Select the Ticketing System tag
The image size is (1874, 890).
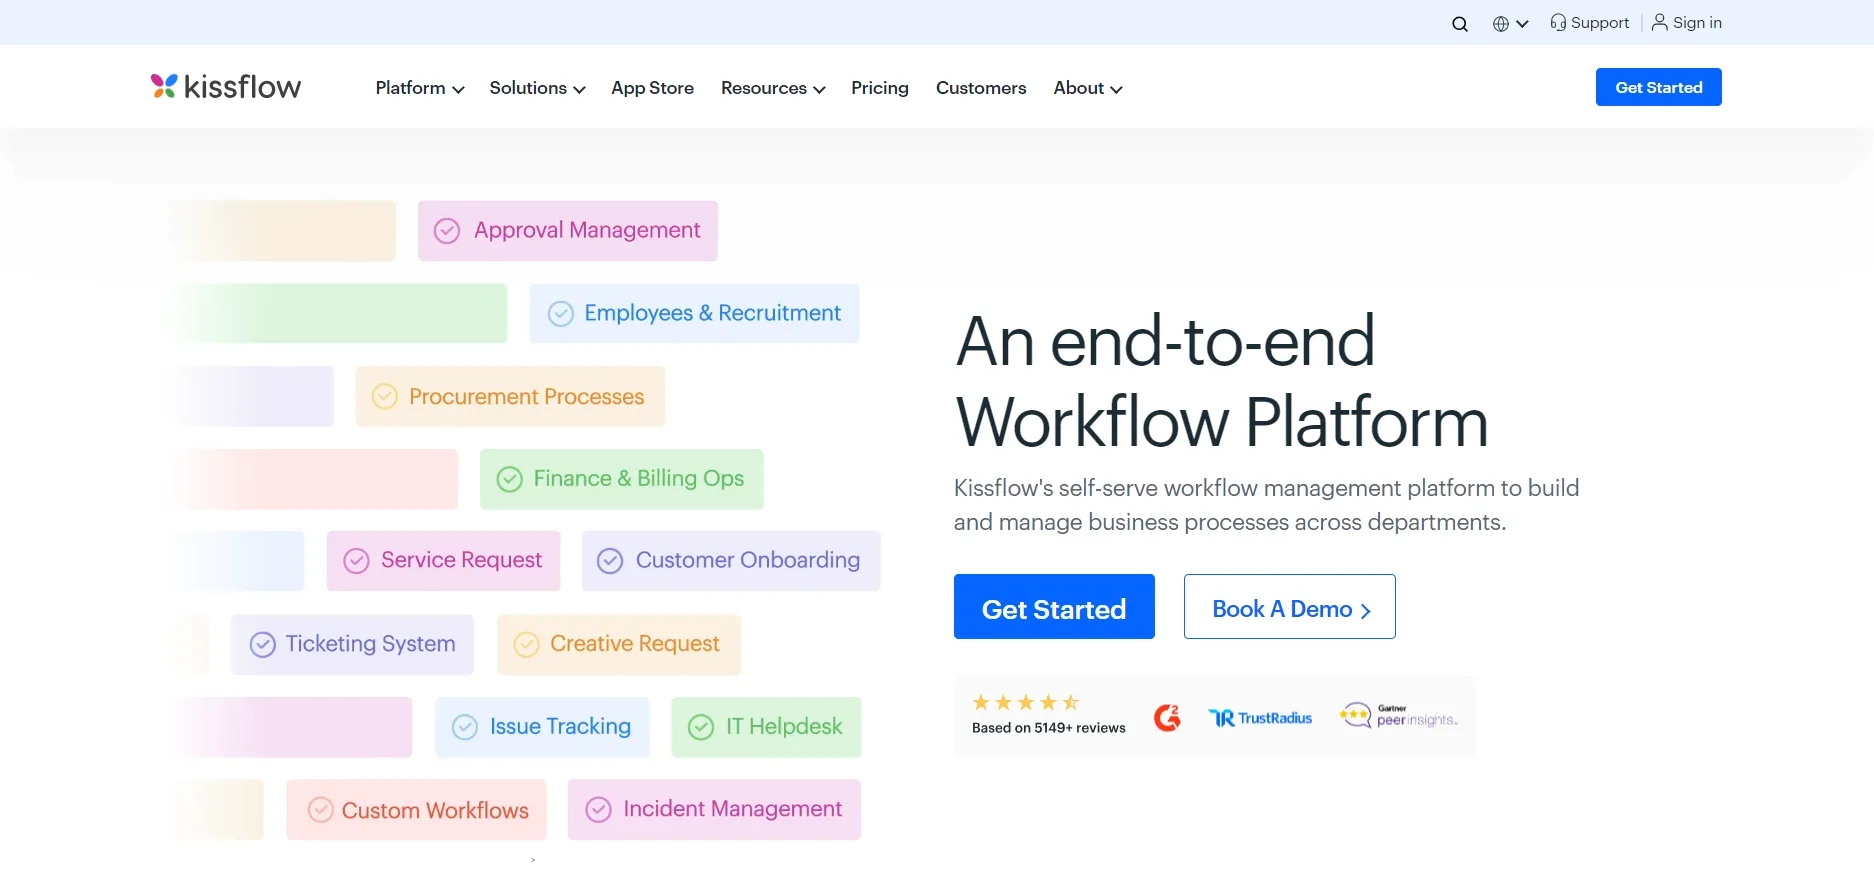pos(352,644)
